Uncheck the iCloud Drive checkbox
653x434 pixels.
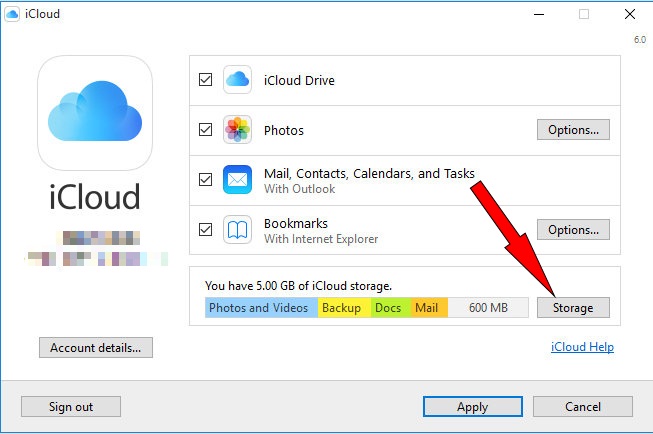tap(205, 80)
